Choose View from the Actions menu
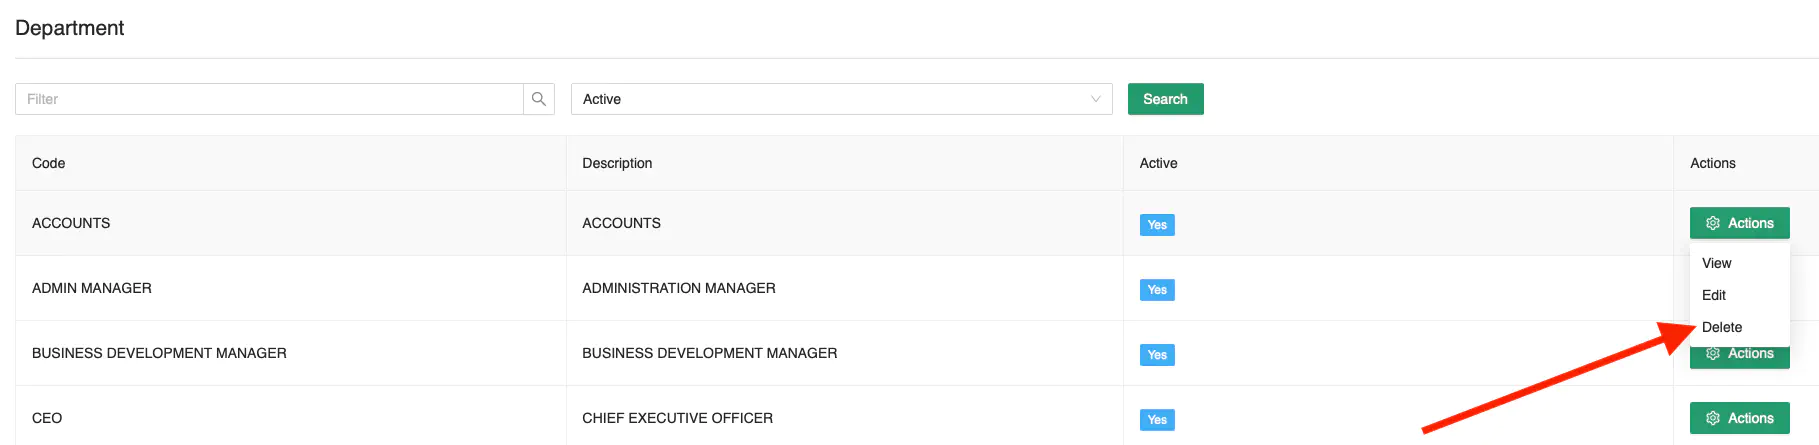 tap(1717, 263)
